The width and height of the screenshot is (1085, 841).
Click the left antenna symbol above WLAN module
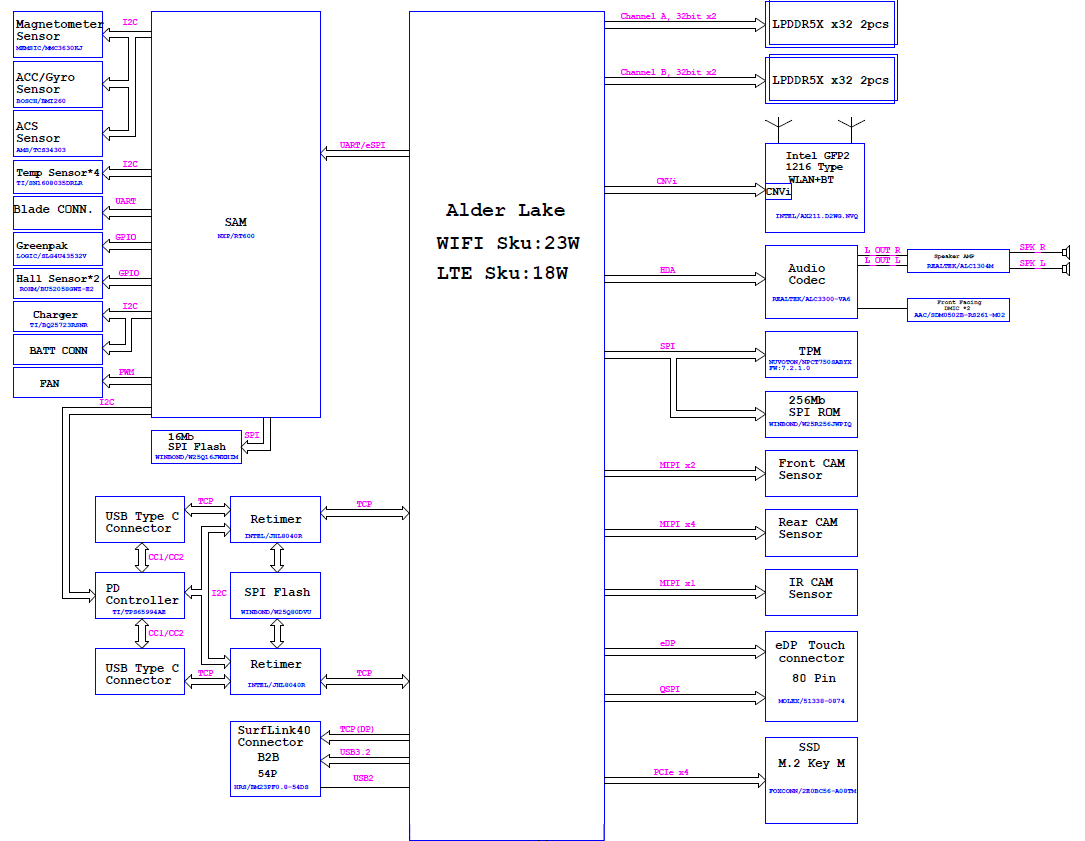coord(779,129)
